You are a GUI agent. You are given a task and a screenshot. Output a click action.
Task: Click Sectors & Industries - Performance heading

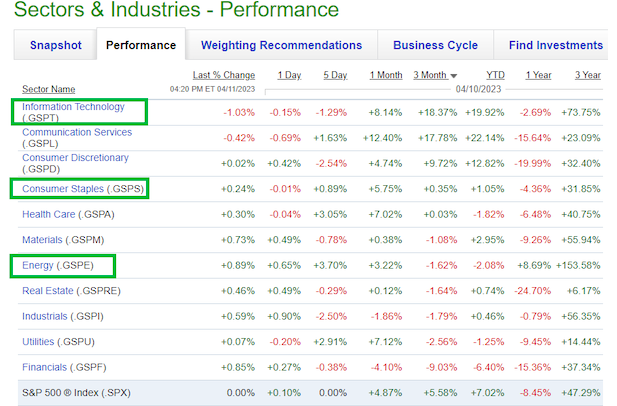click(176, 9)
